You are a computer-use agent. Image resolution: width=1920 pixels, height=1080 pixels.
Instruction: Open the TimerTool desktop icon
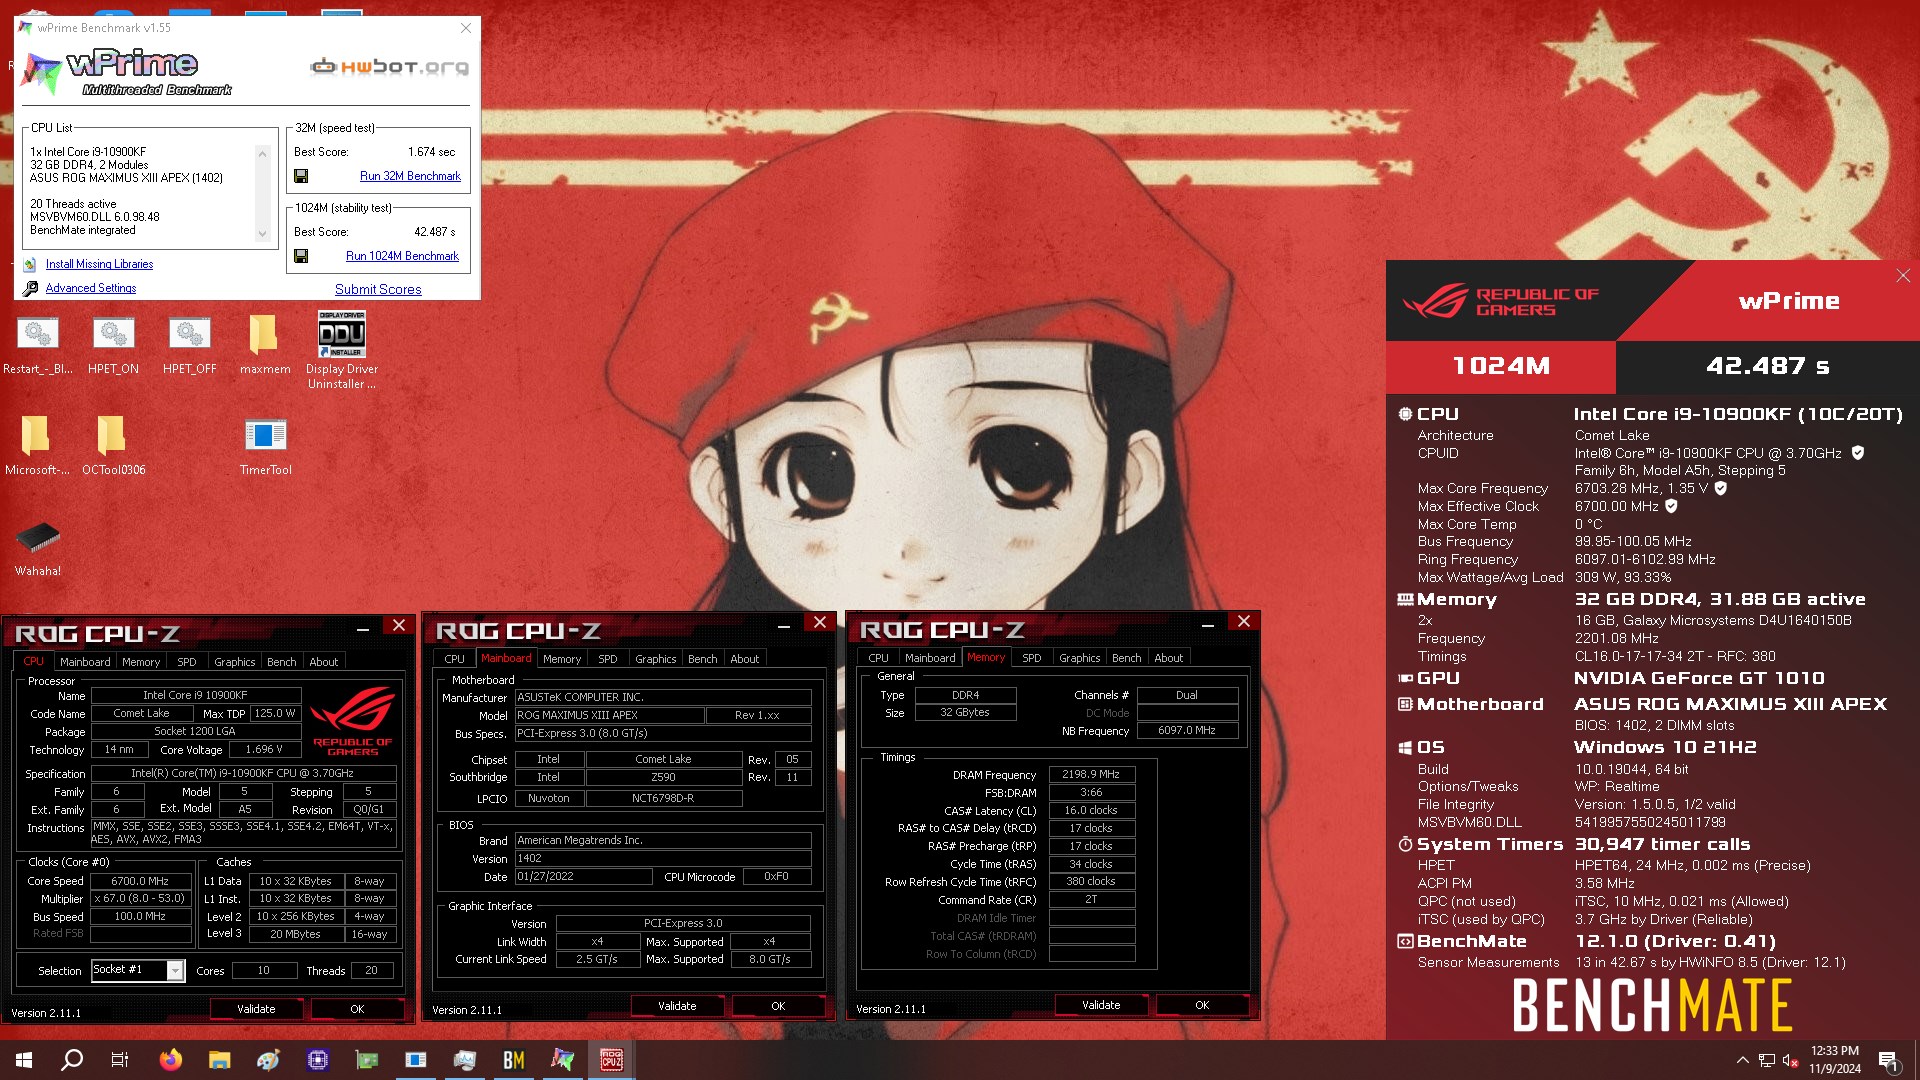click(x=265, y=446)
